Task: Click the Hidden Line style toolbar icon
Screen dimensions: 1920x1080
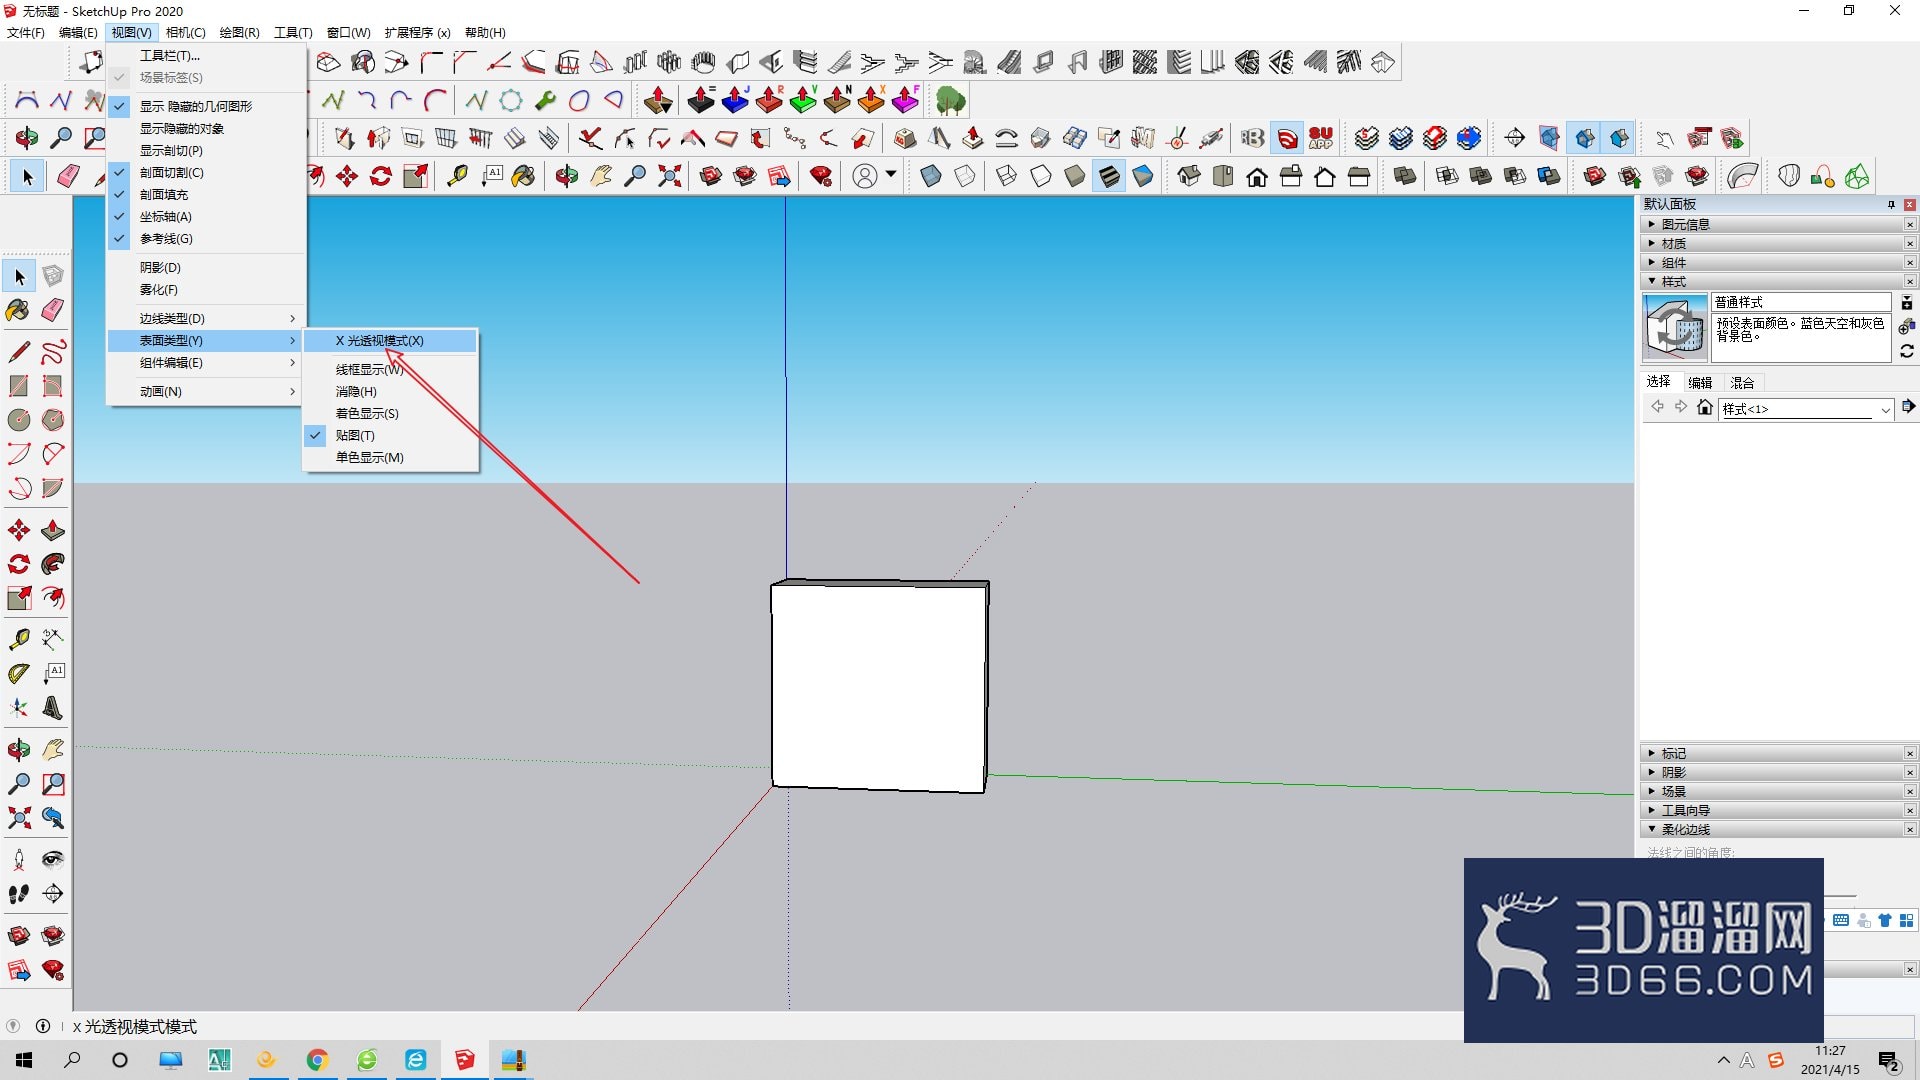Action: point(1041,177)
